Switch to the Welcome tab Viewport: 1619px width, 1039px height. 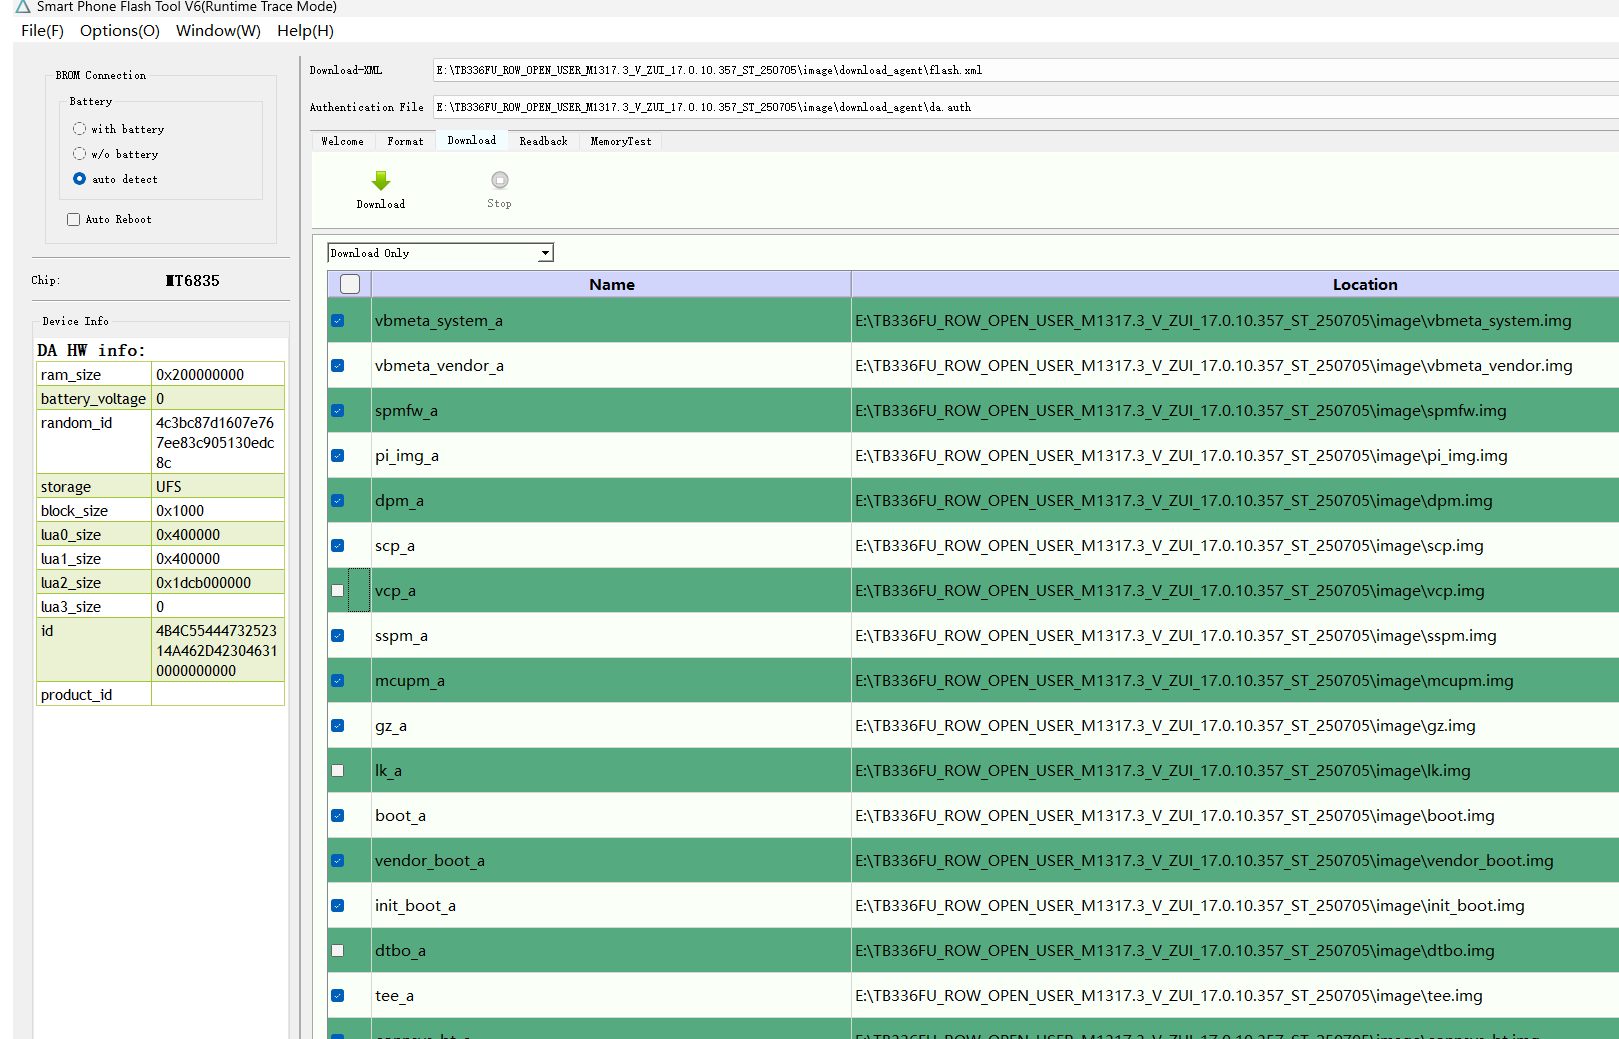(342, 142)
